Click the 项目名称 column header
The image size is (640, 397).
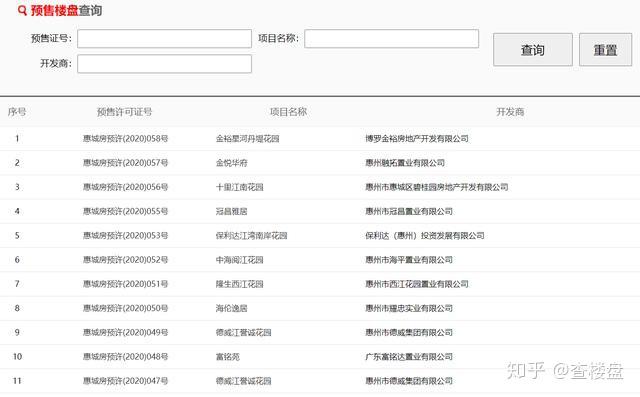(x=289, y=112)
